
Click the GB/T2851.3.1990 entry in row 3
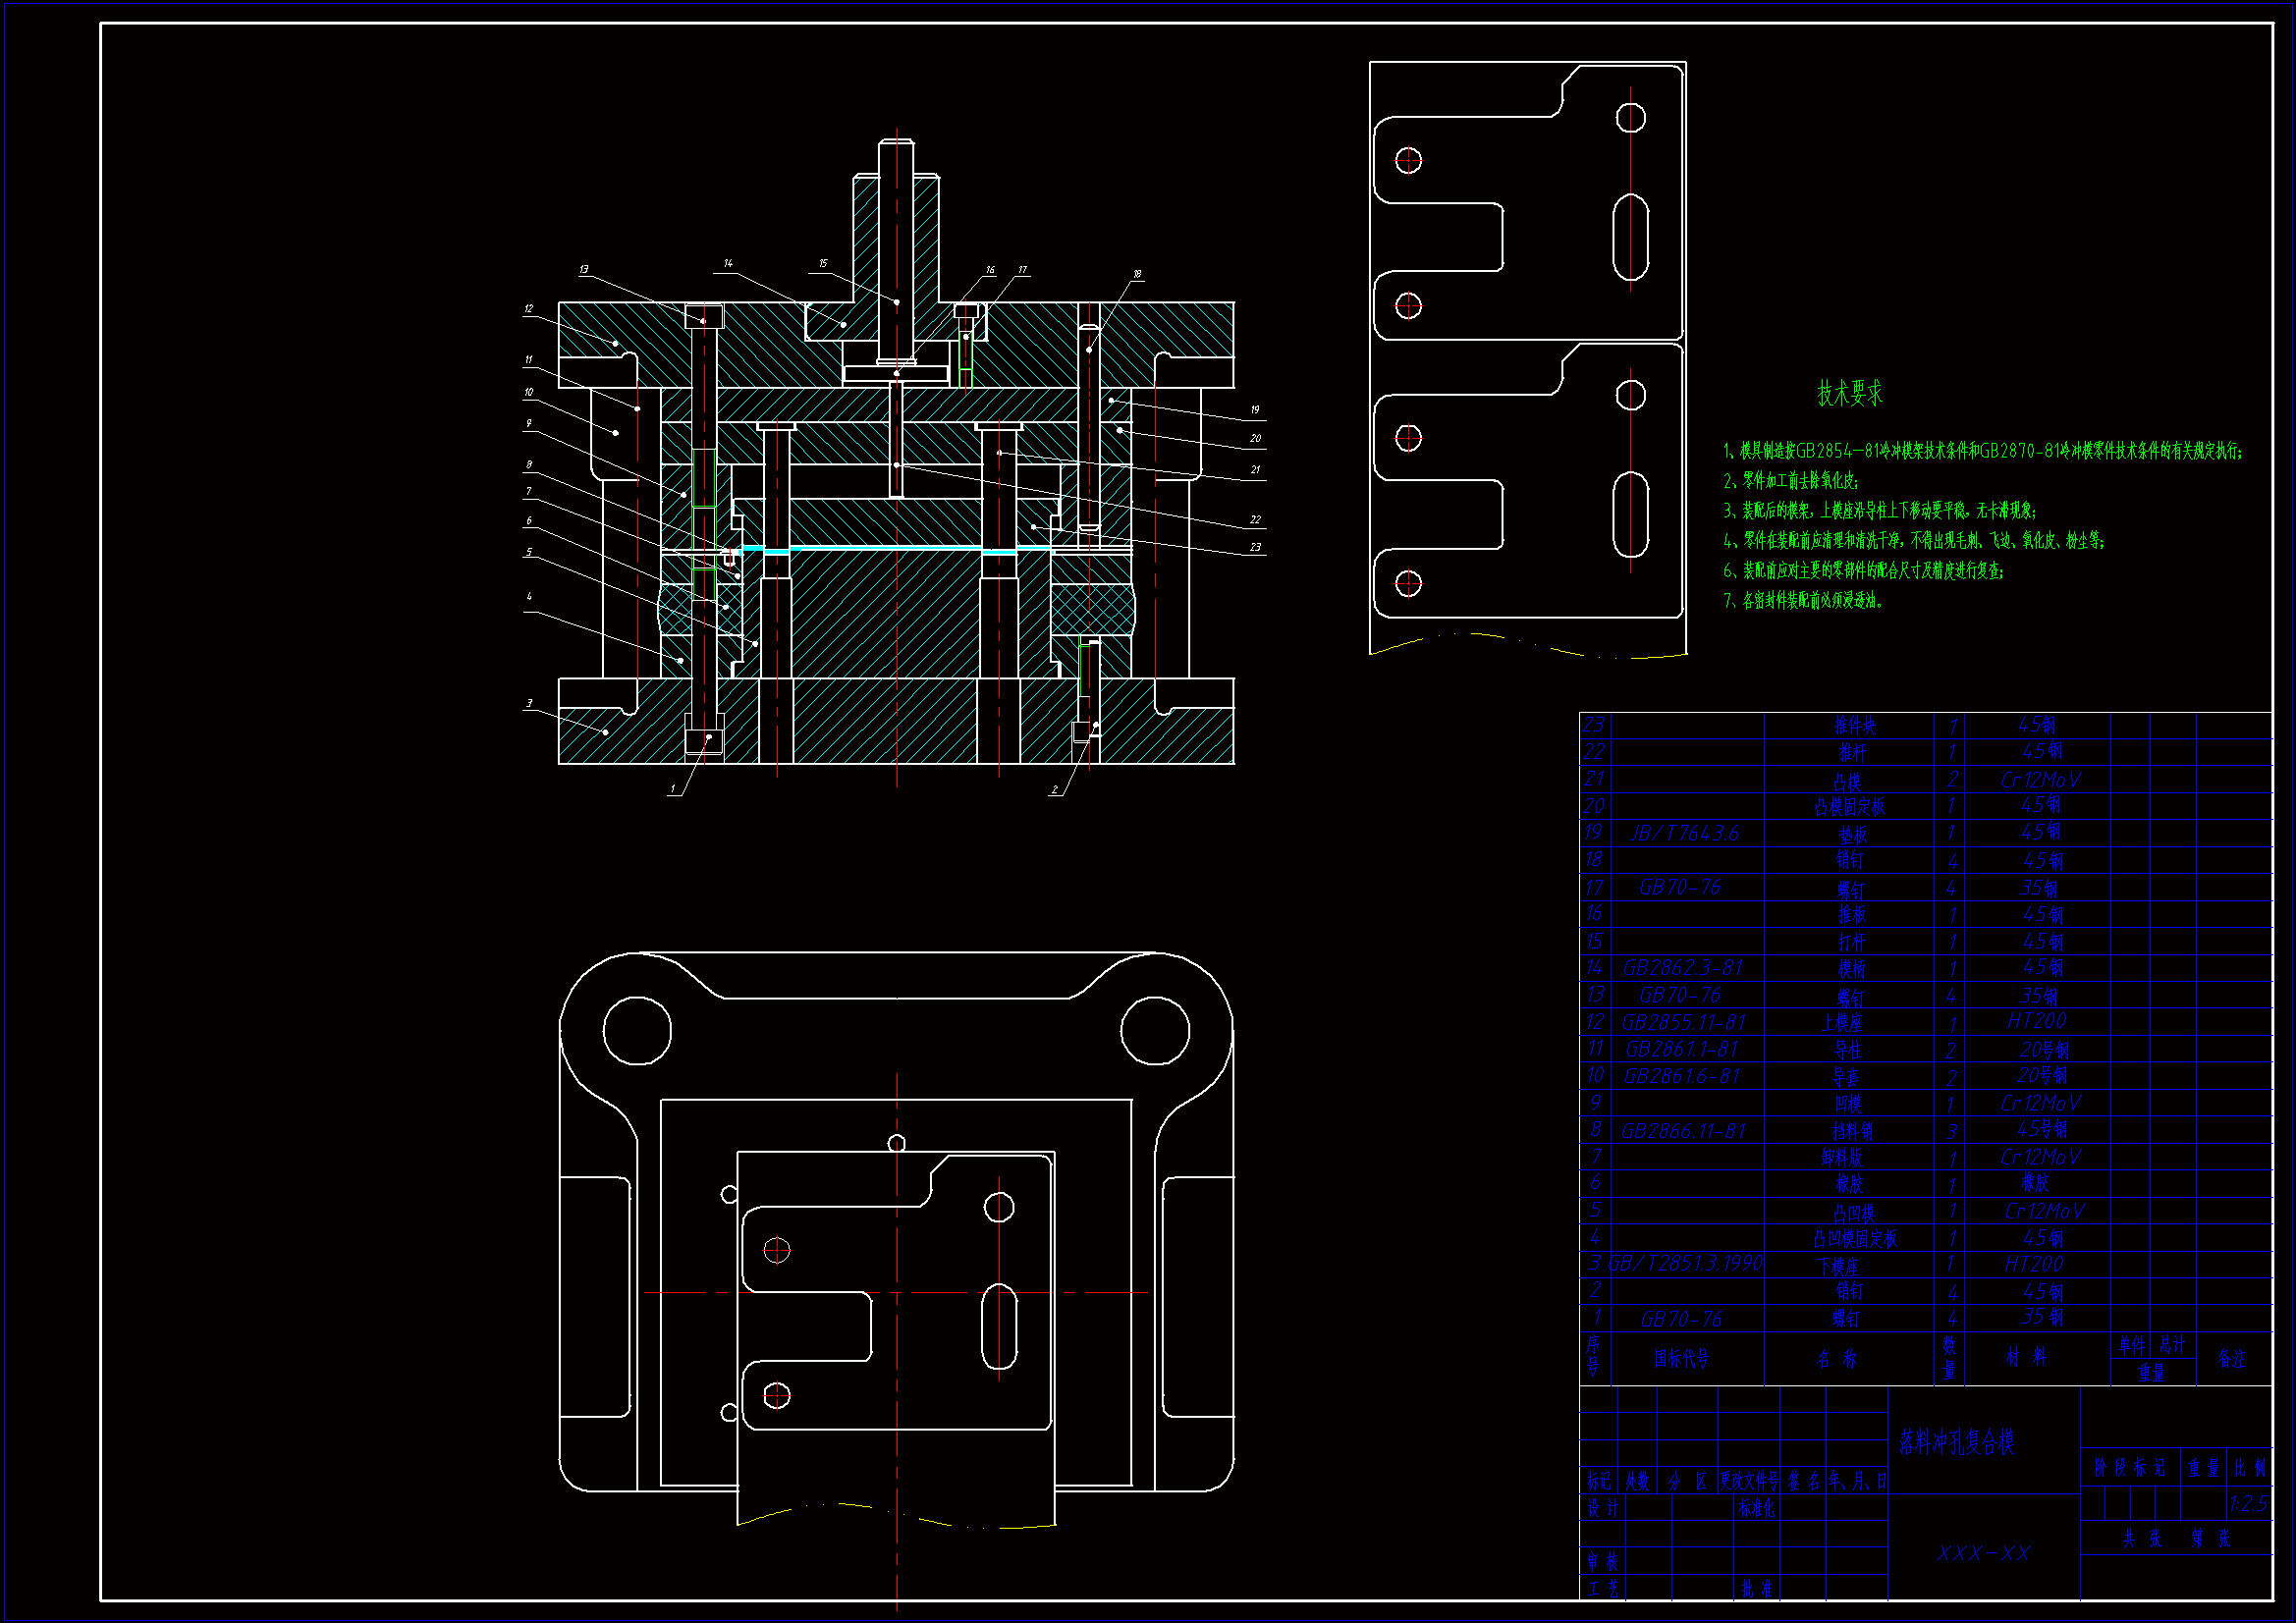point(1686,1264)
